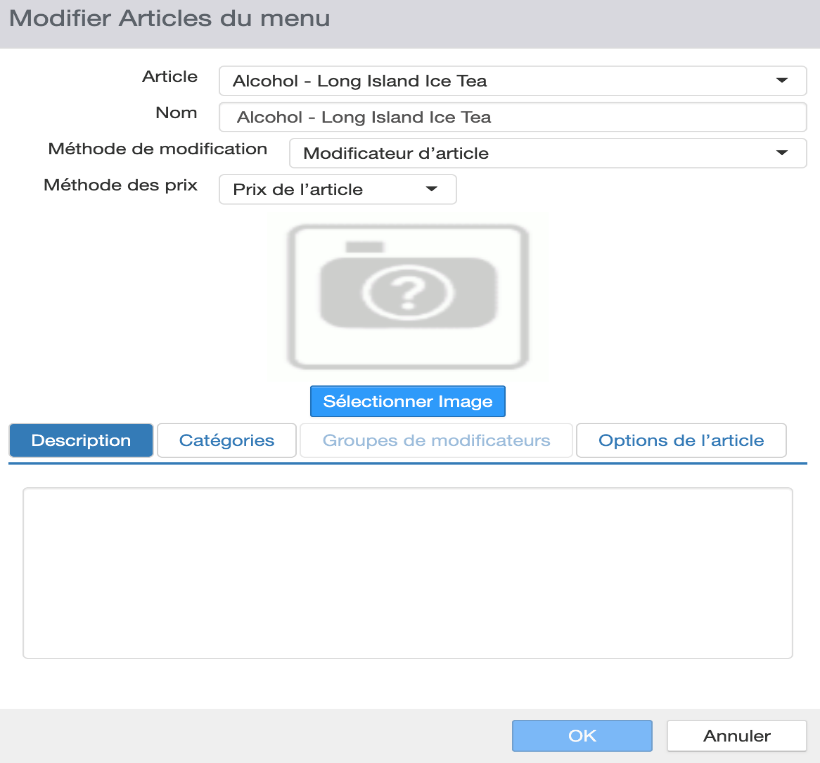Open the Méthode de modification dropdown arrow

[782, 153]
